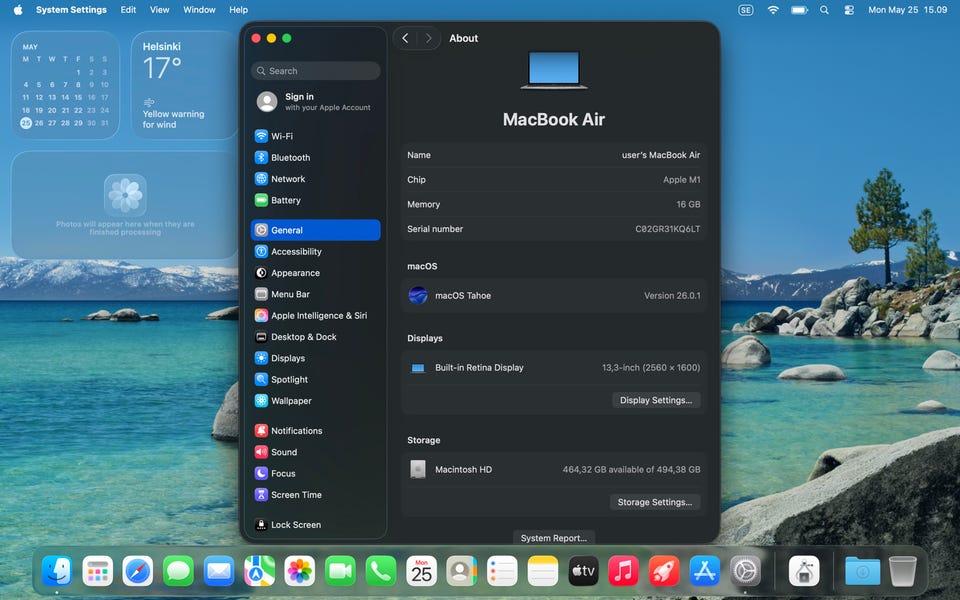960x600 pixels.
Task: Open Lock Screen settings
Action: click(315, 525)
